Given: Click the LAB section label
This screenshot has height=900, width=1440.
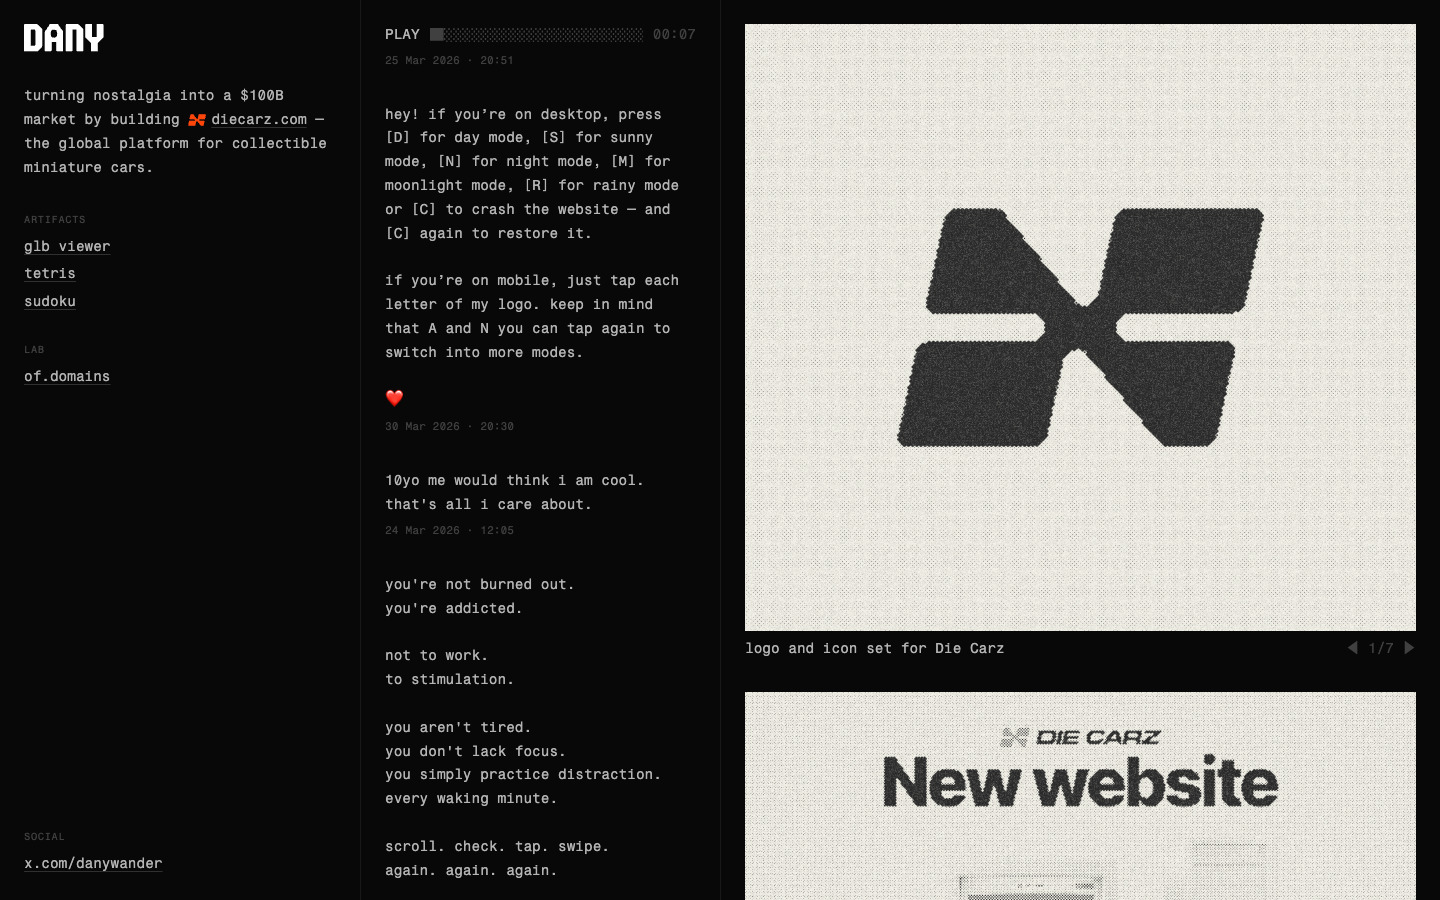Looking at the screenshot, I should coord(34,349).
